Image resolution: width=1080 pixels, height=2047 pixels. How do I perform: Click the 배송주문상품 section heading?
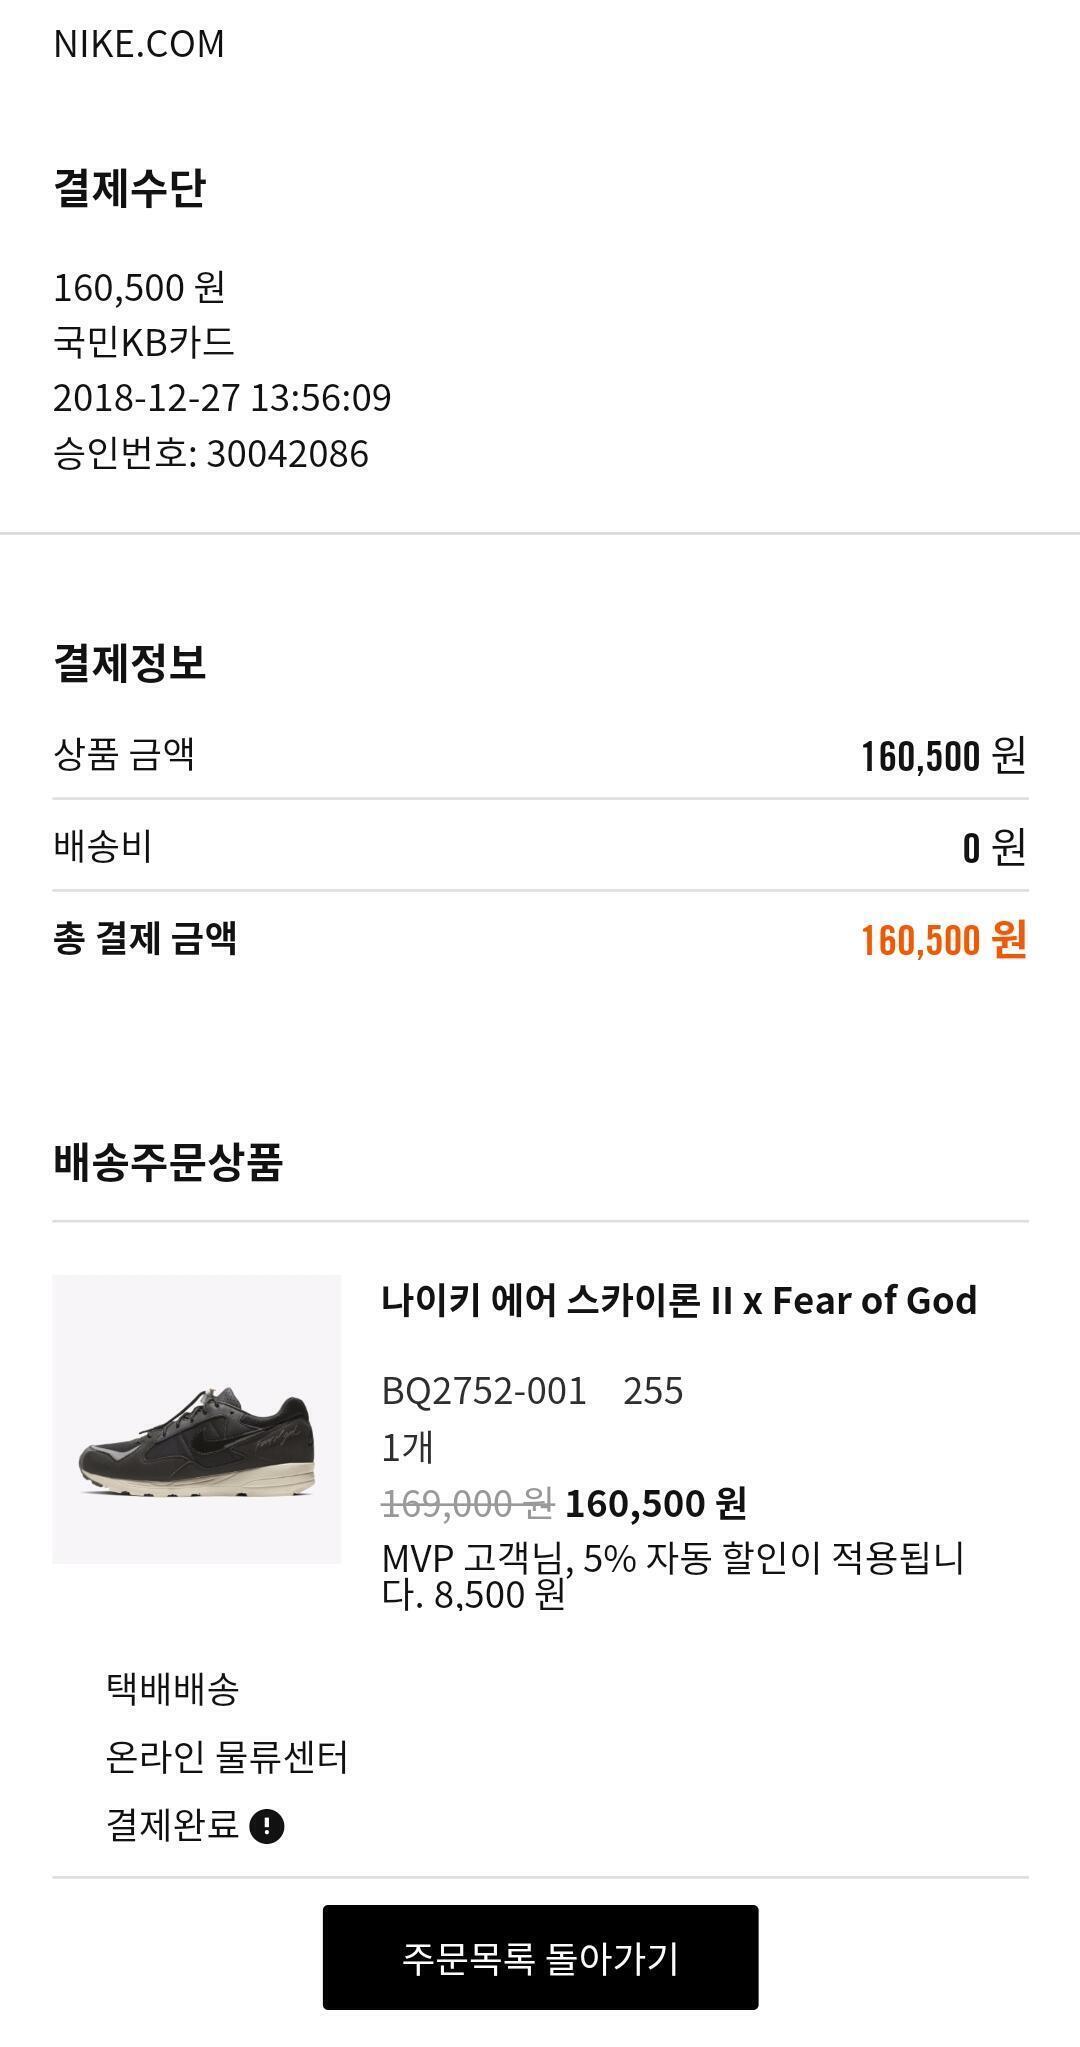click(168, 1162)
